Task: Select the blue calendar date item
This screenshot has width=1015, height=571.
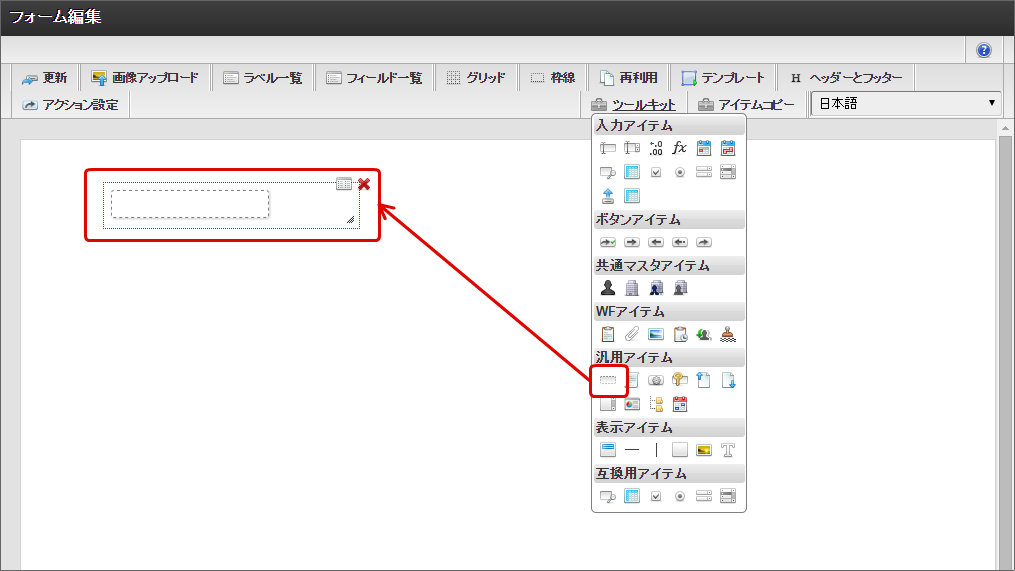Action: [x=704, y=149]
